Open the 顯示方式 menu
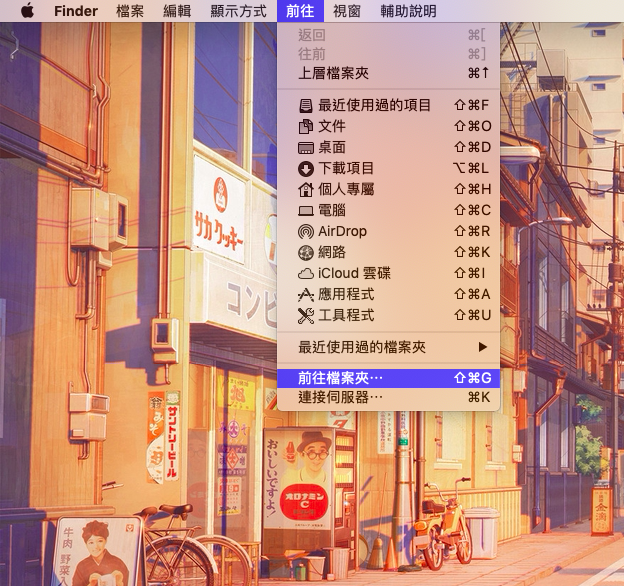The width and height of the screenshot is (624, 586). 239,11
